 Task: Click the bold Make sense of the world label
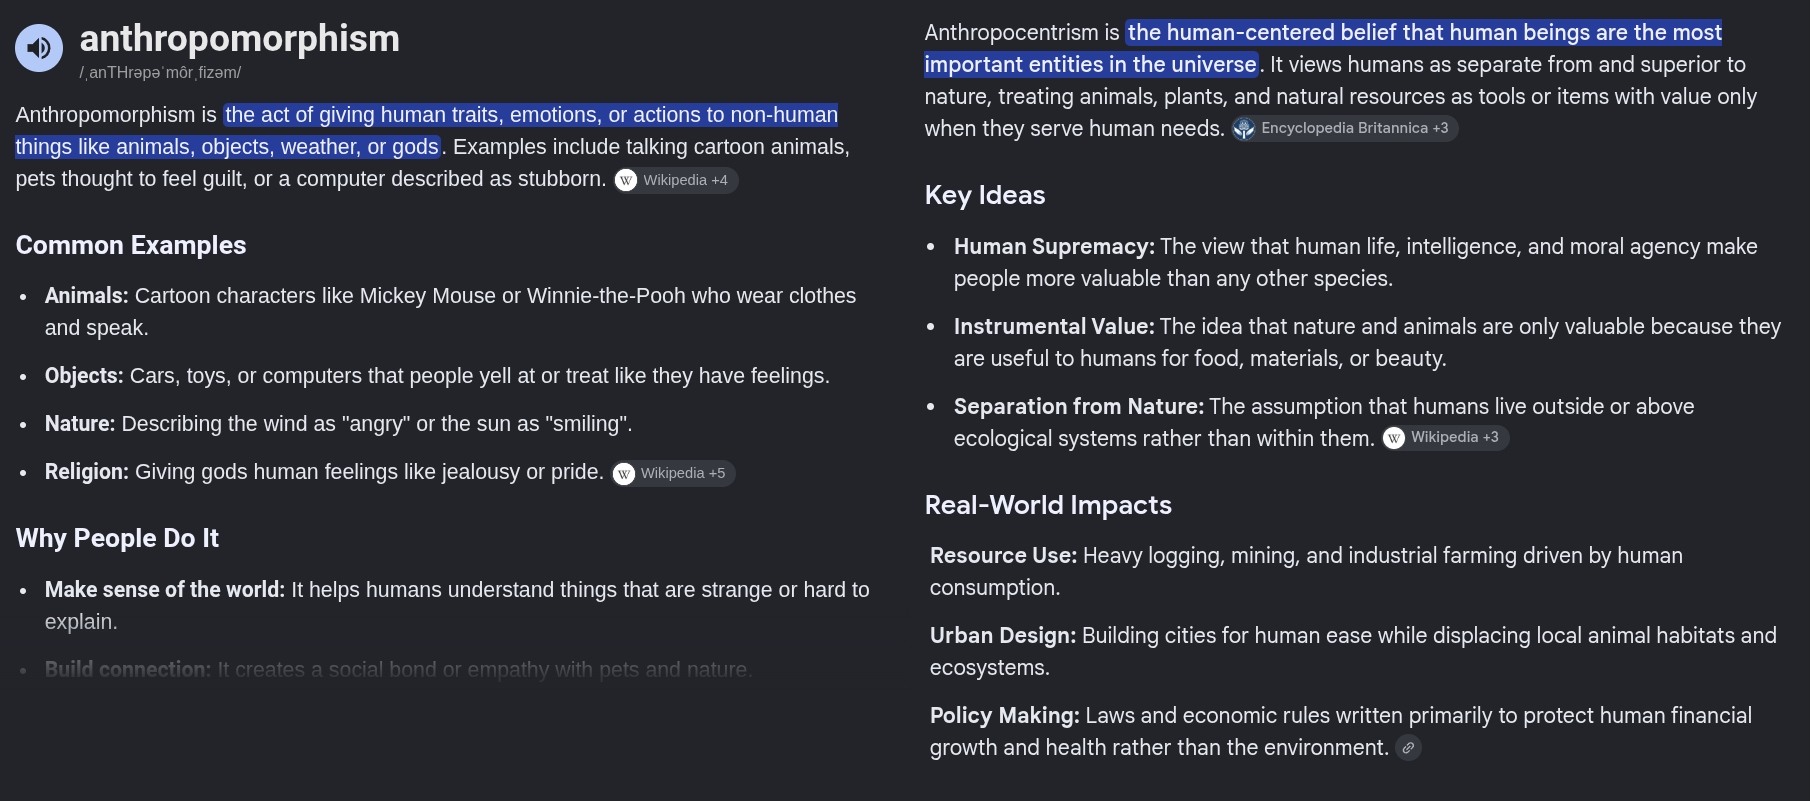(165, 590)
